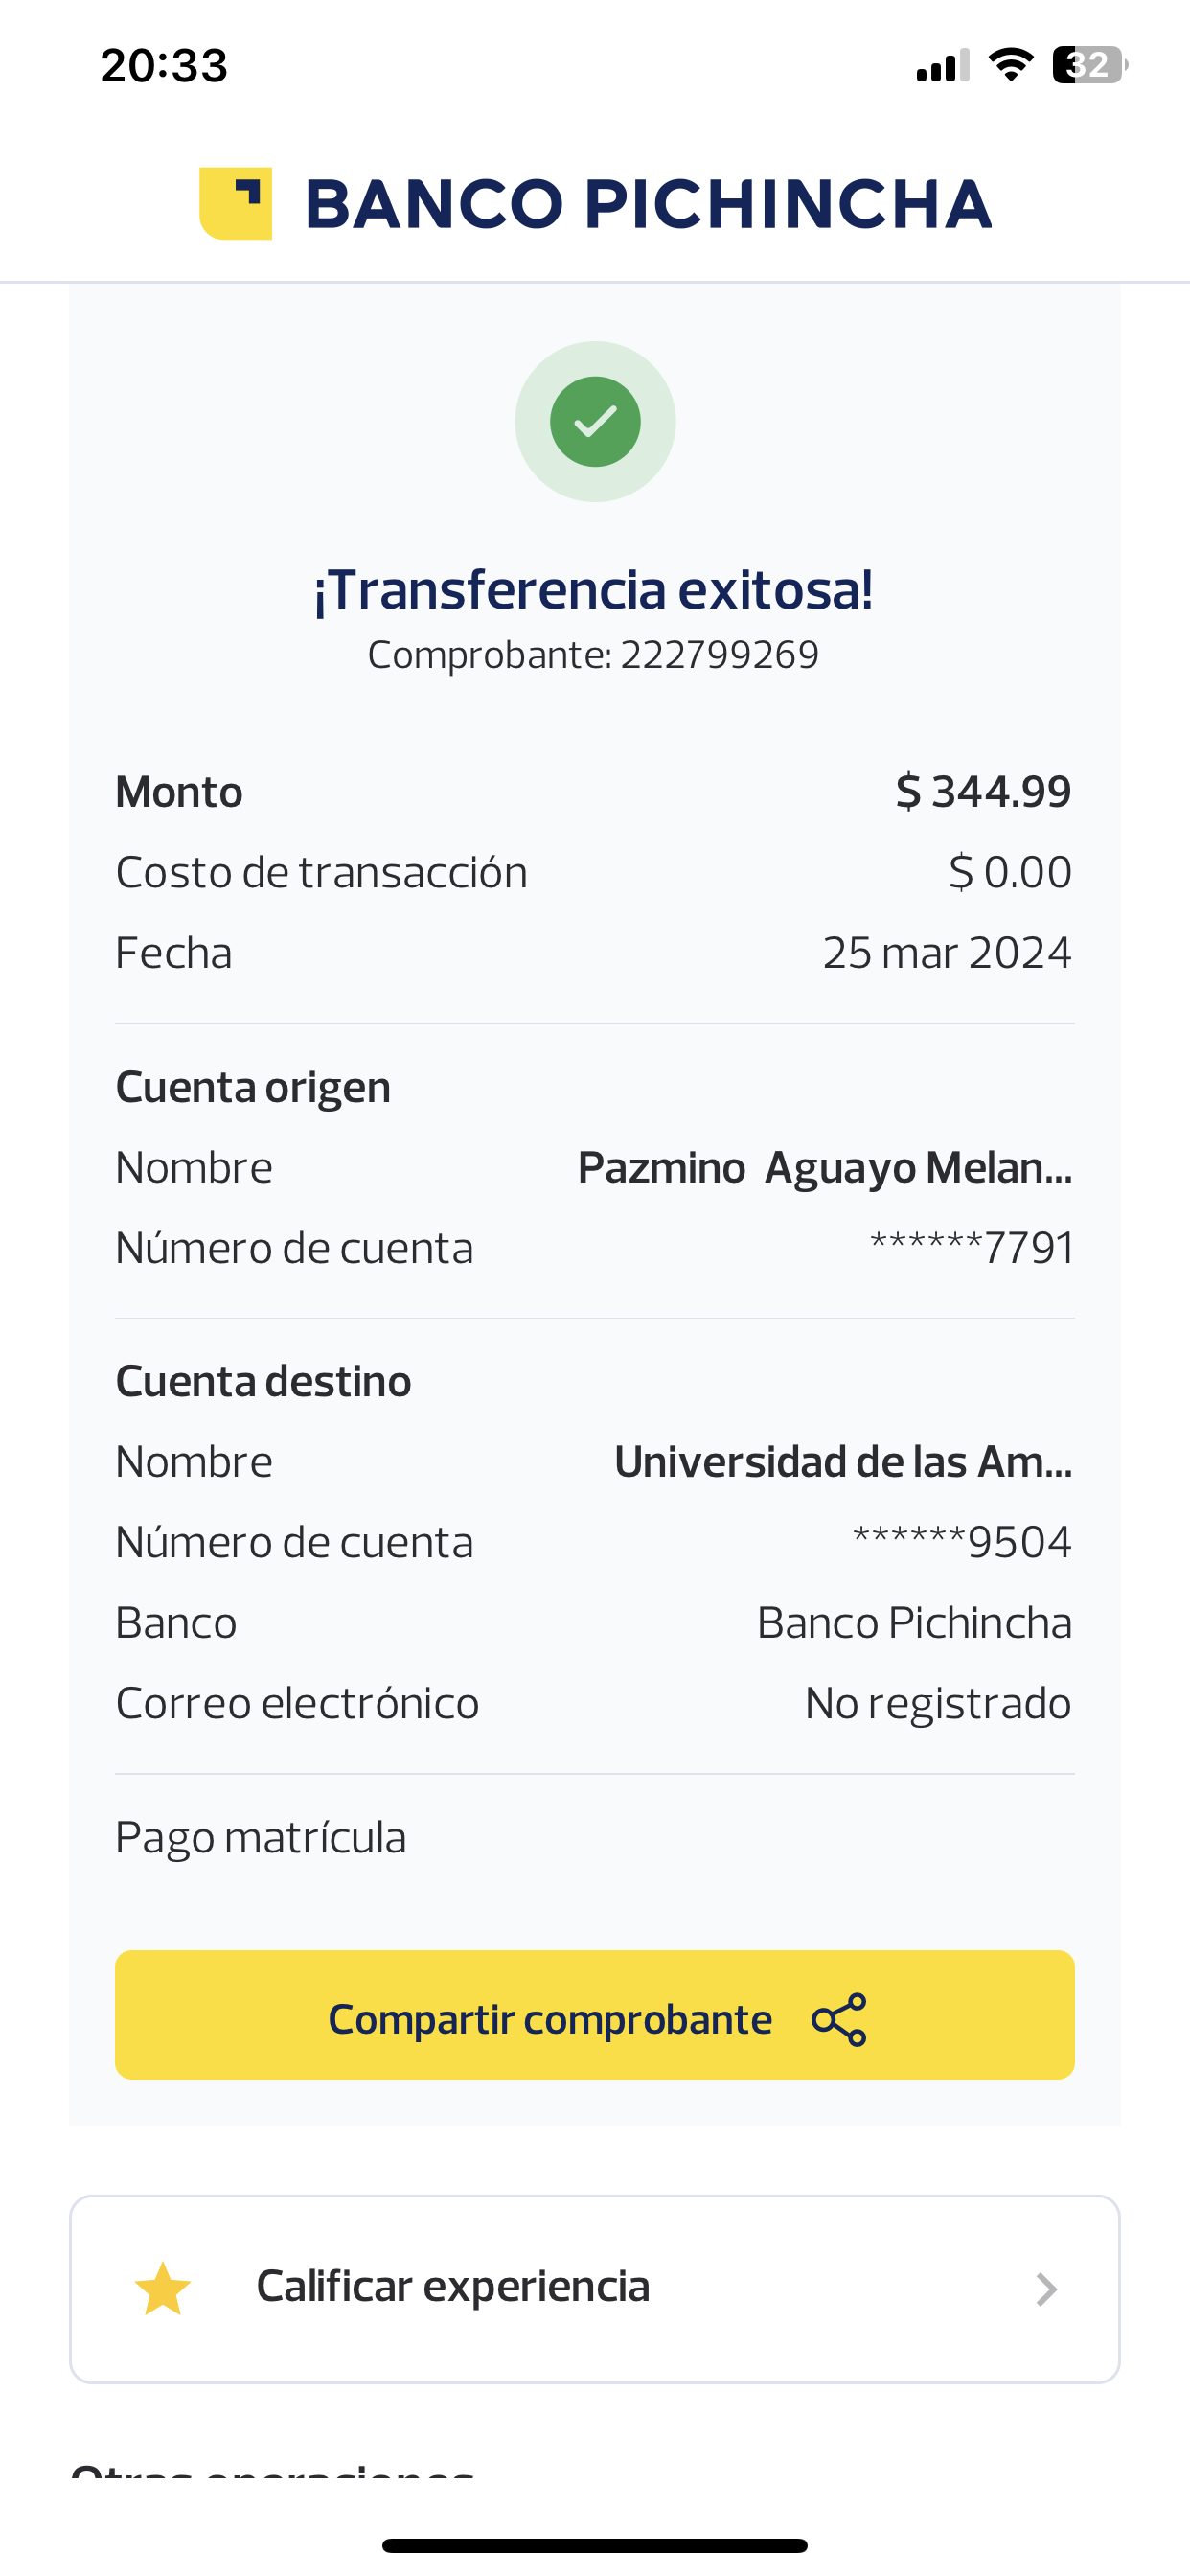This screenshot has width=1190, height=2576.
Task: Tap the truncated Universidad de las Am... name
Action: pos(842,1462)
